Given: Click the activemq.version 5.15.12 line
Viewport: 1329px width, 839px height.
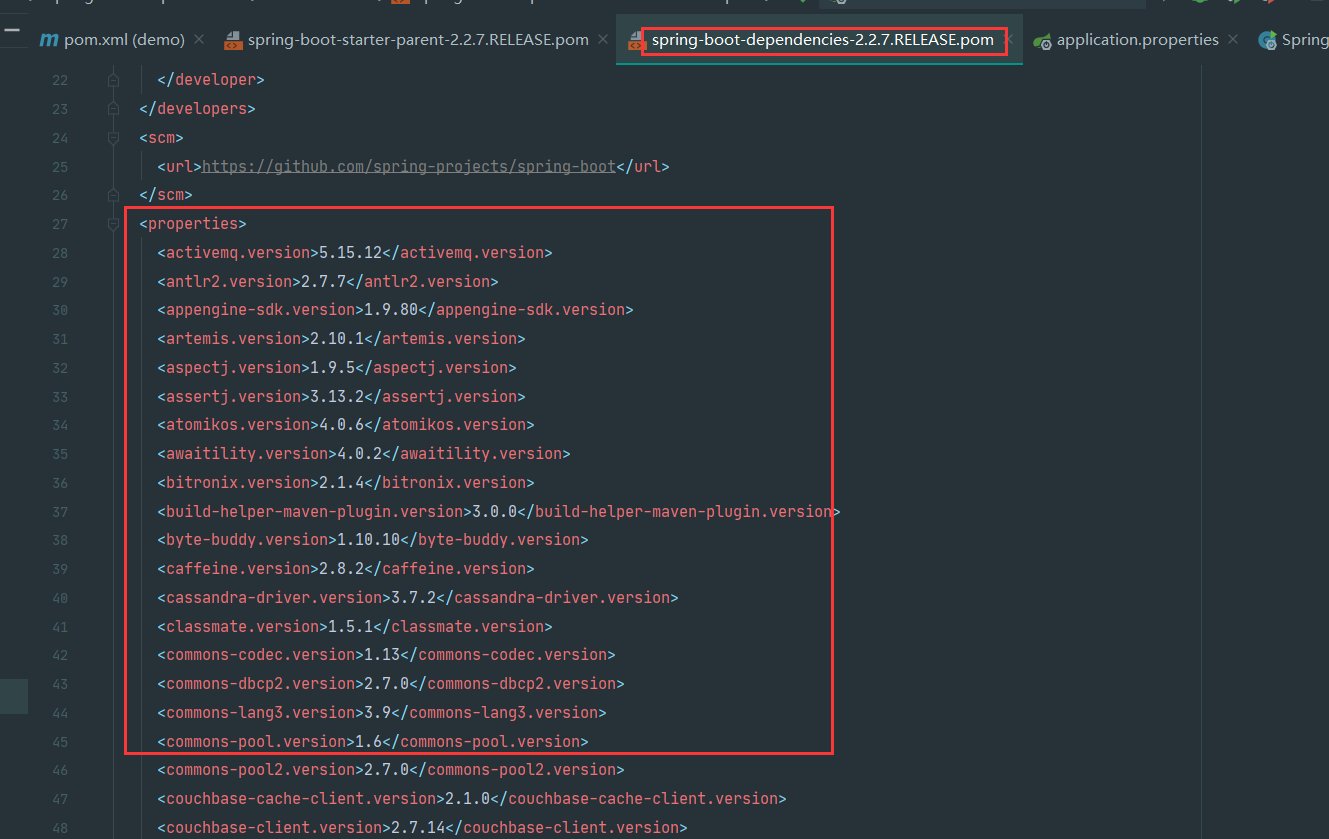Looking at the screenshot, I should click(355, 252).
